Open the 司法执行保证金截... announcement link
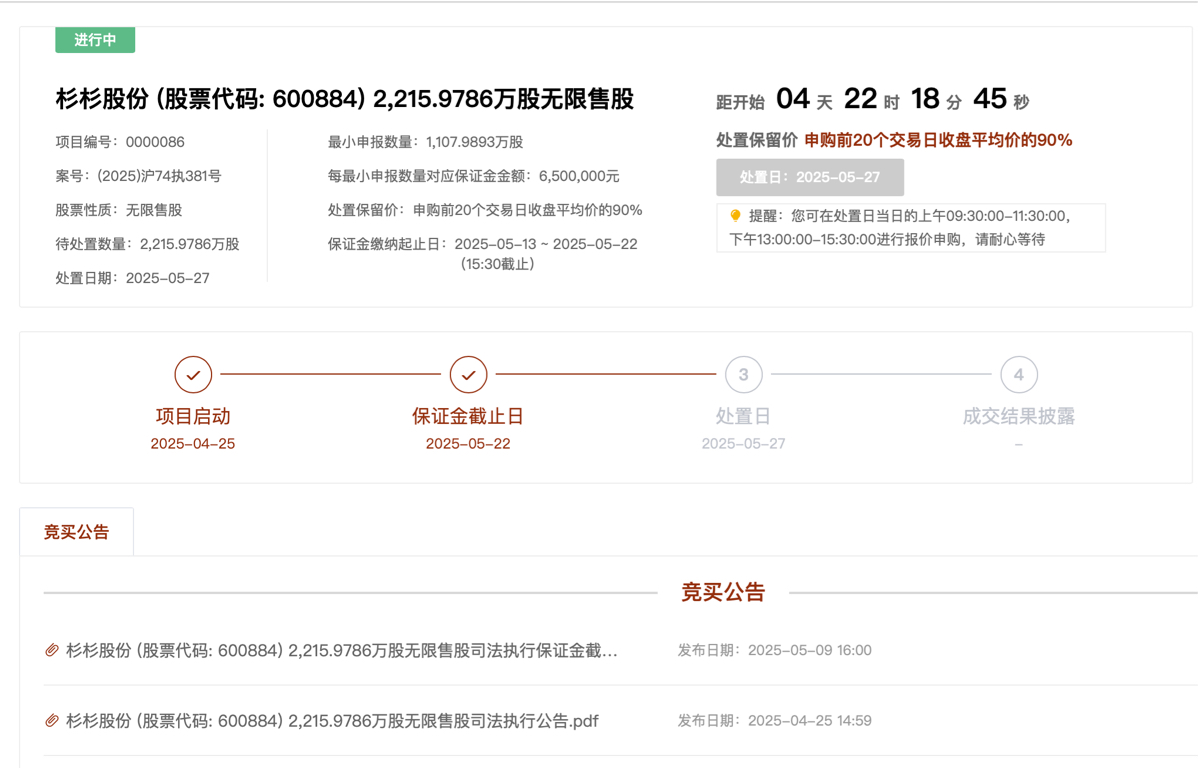 [342, 650]
